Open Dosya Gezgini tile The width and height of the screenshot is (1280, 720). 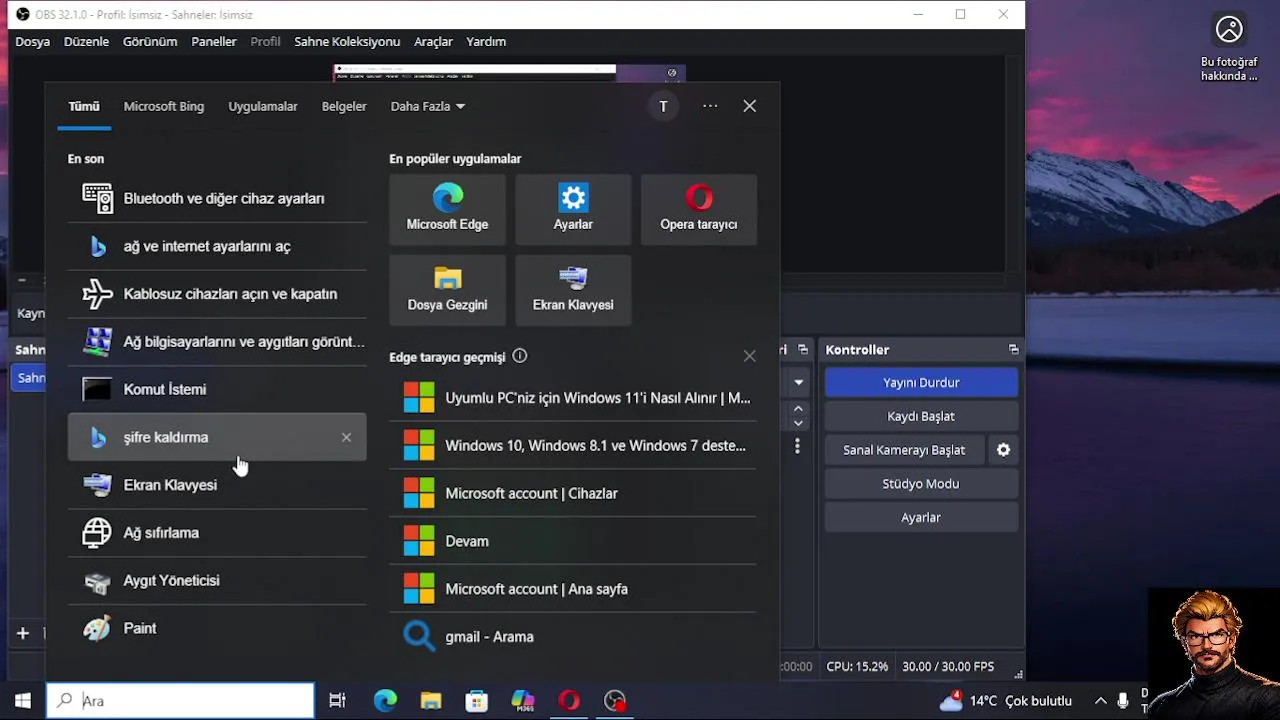tap(447, 290)
